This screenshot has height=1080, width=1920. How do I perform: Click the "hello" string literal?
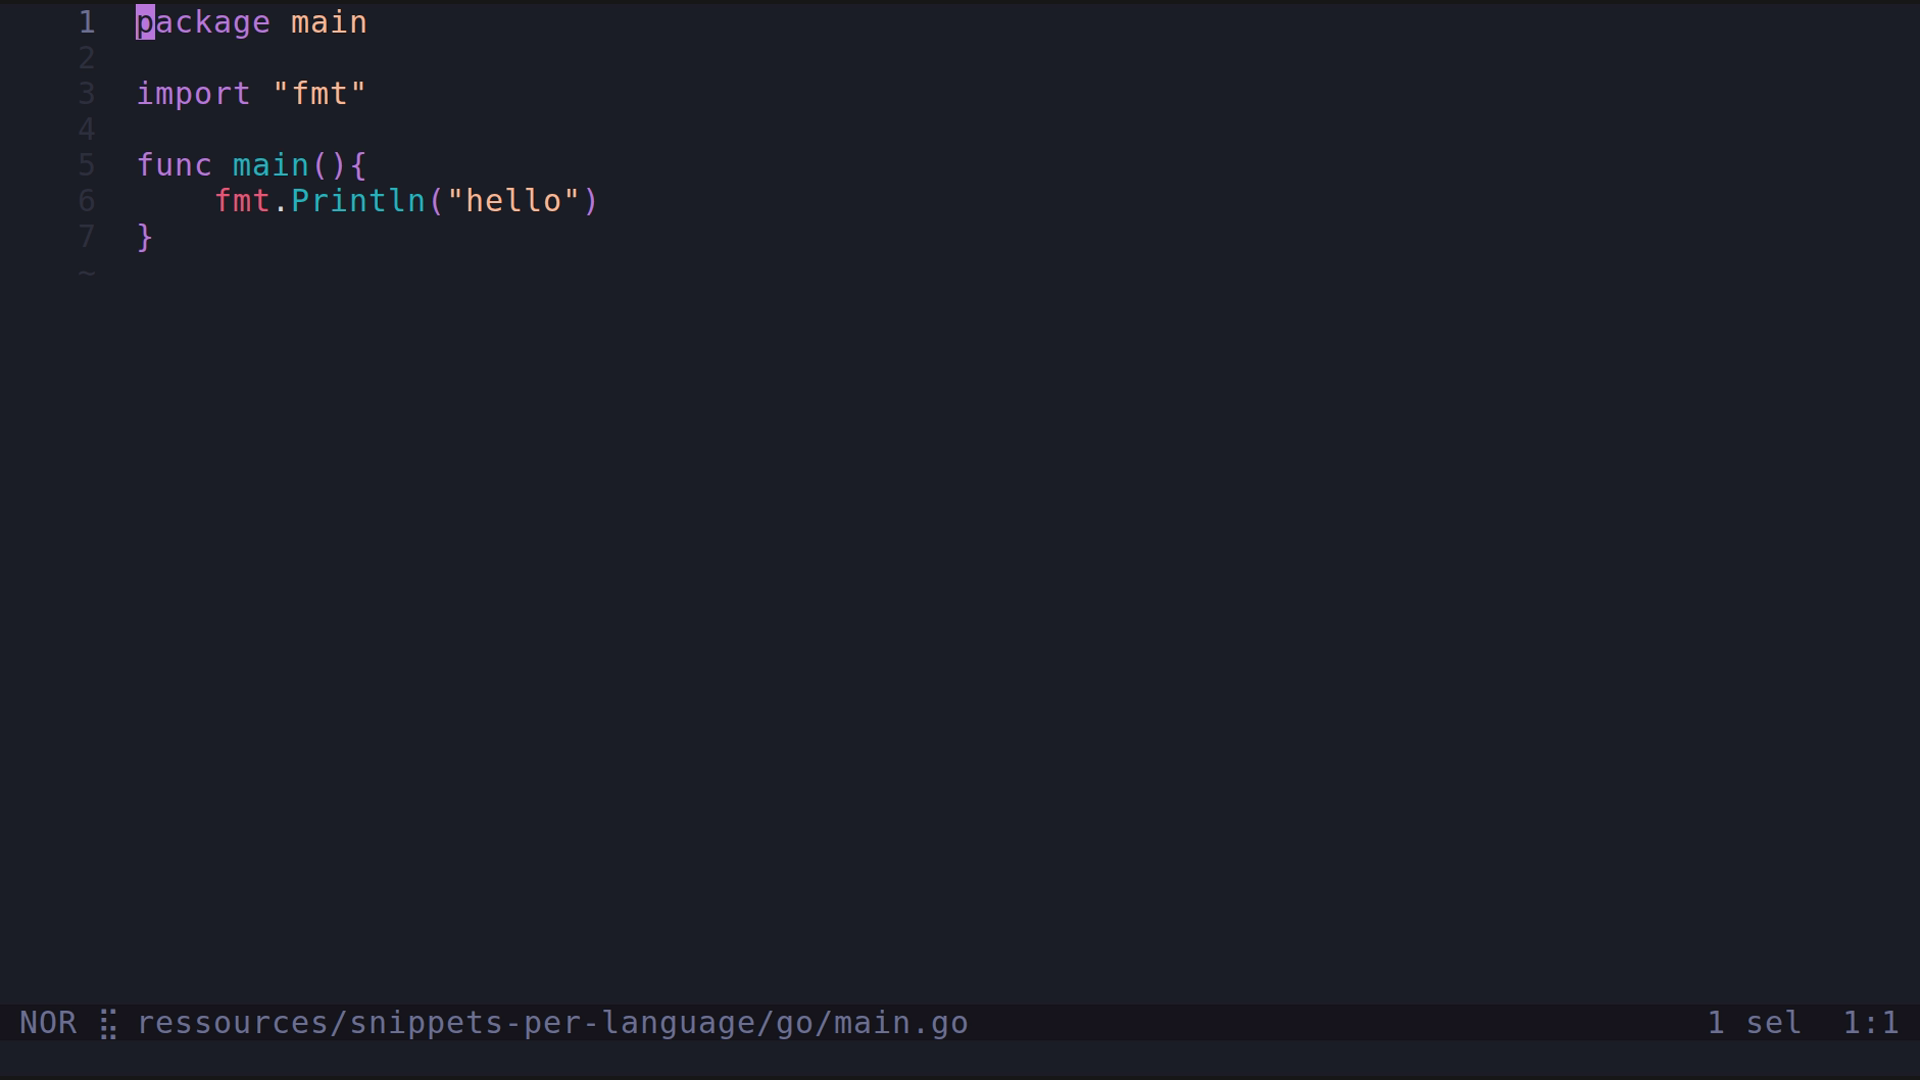(513, 201)
